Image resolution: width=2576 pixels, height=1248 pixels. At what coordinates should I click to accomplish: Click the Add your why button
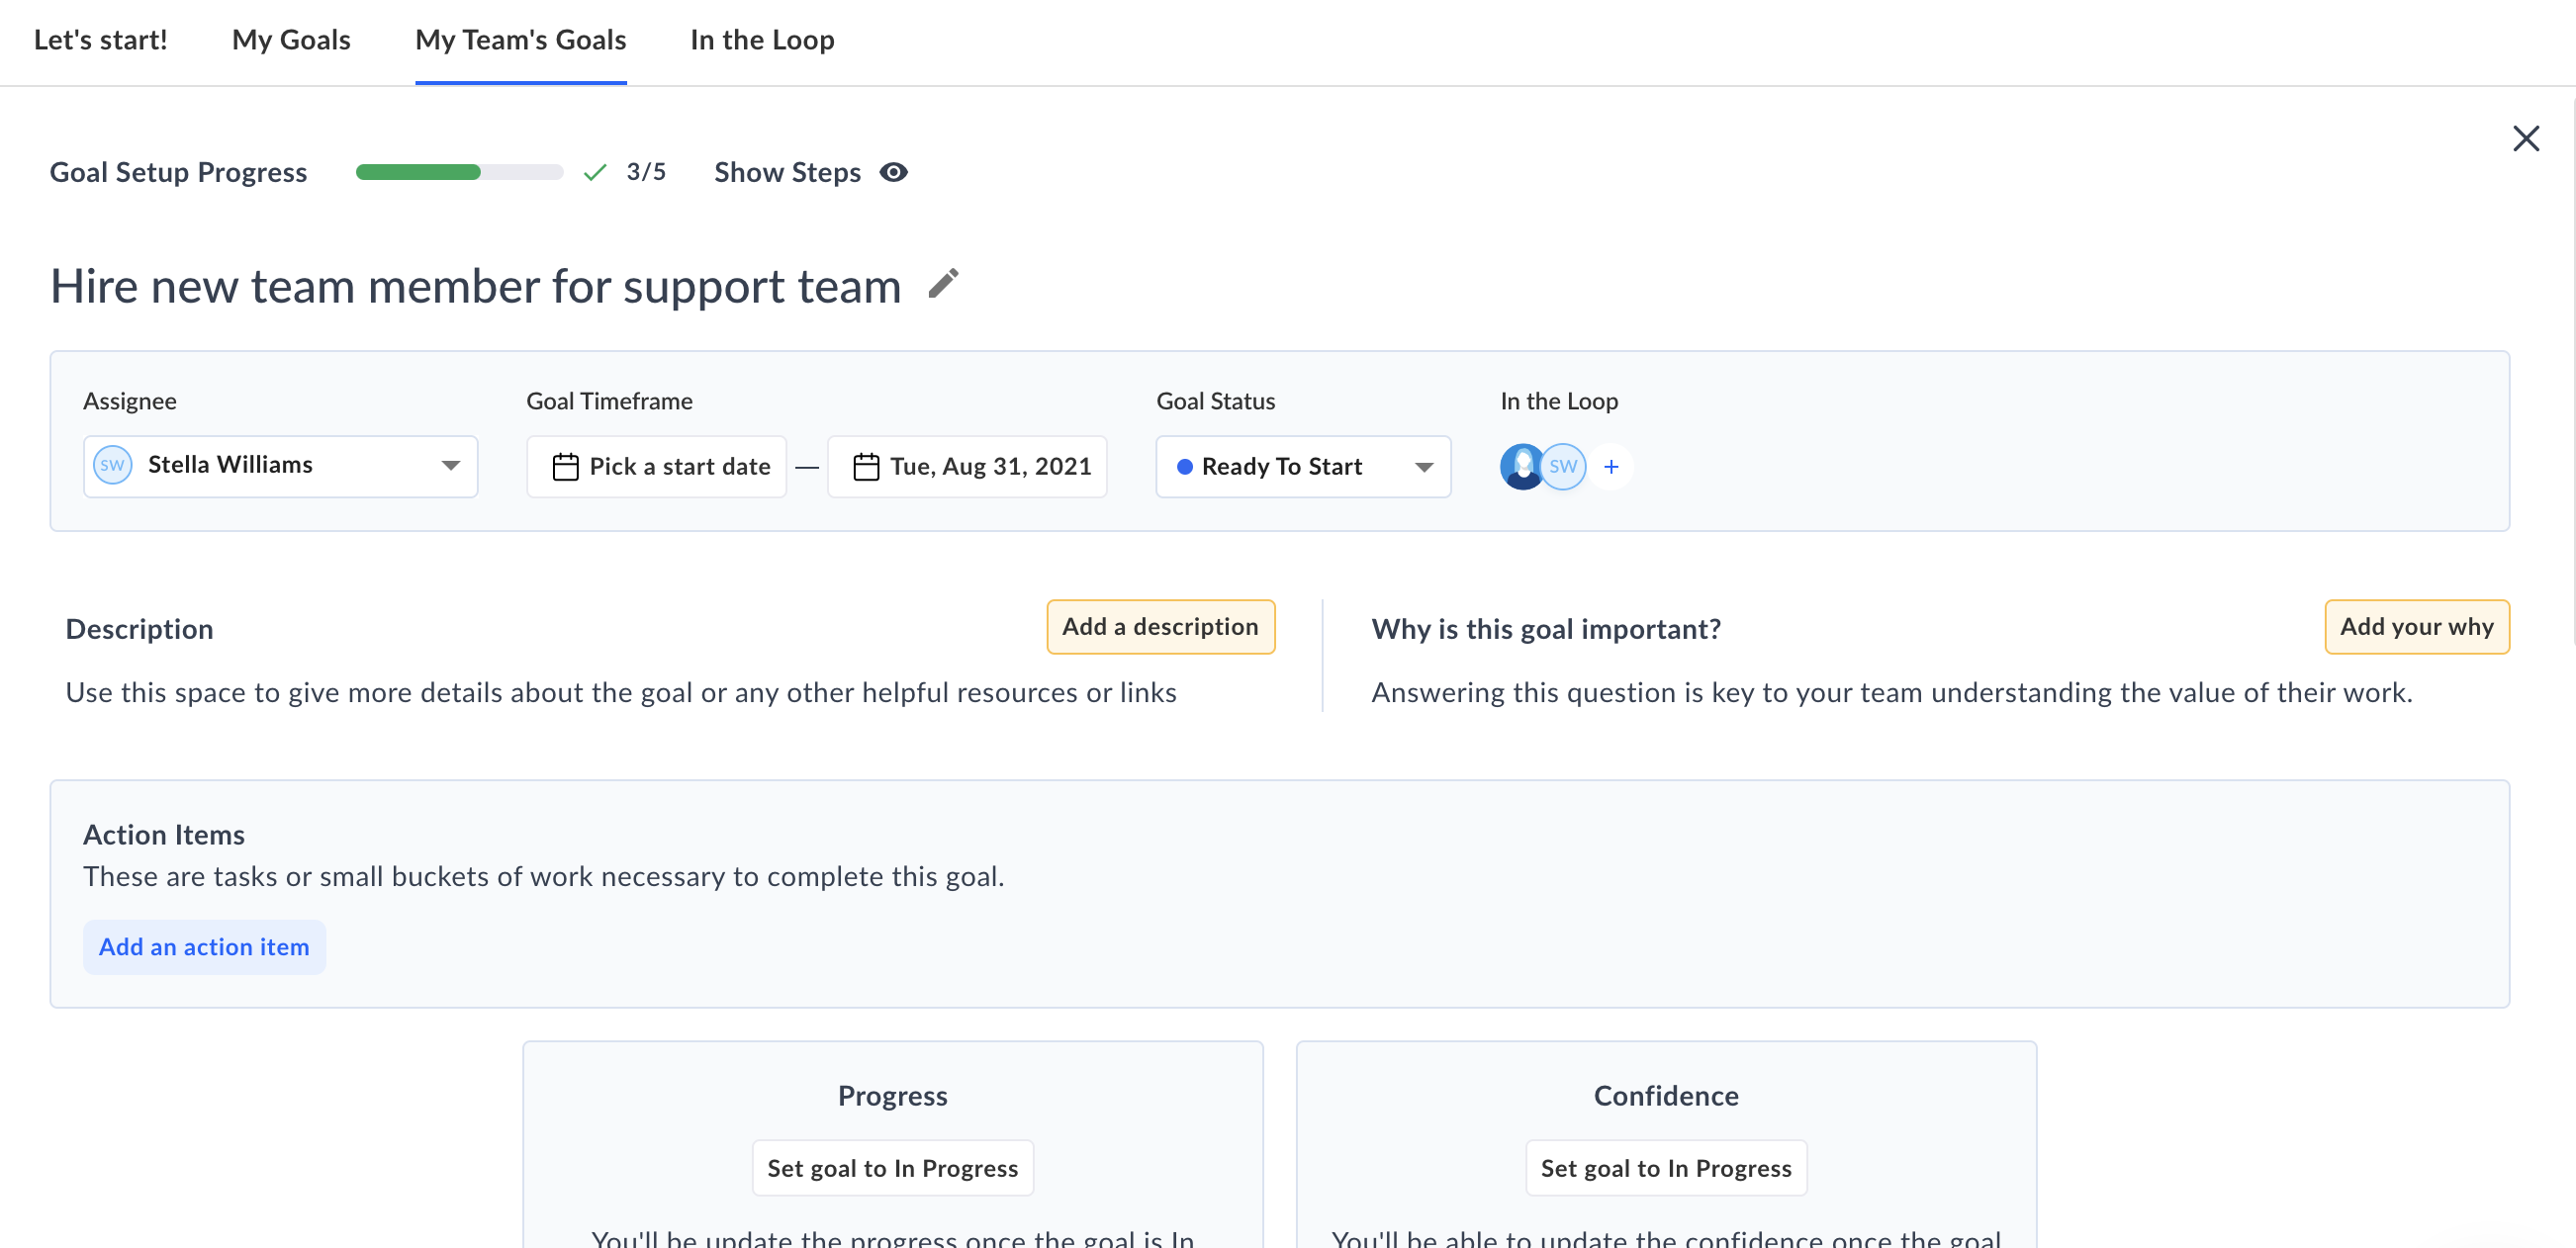(x=2415, y=627)
